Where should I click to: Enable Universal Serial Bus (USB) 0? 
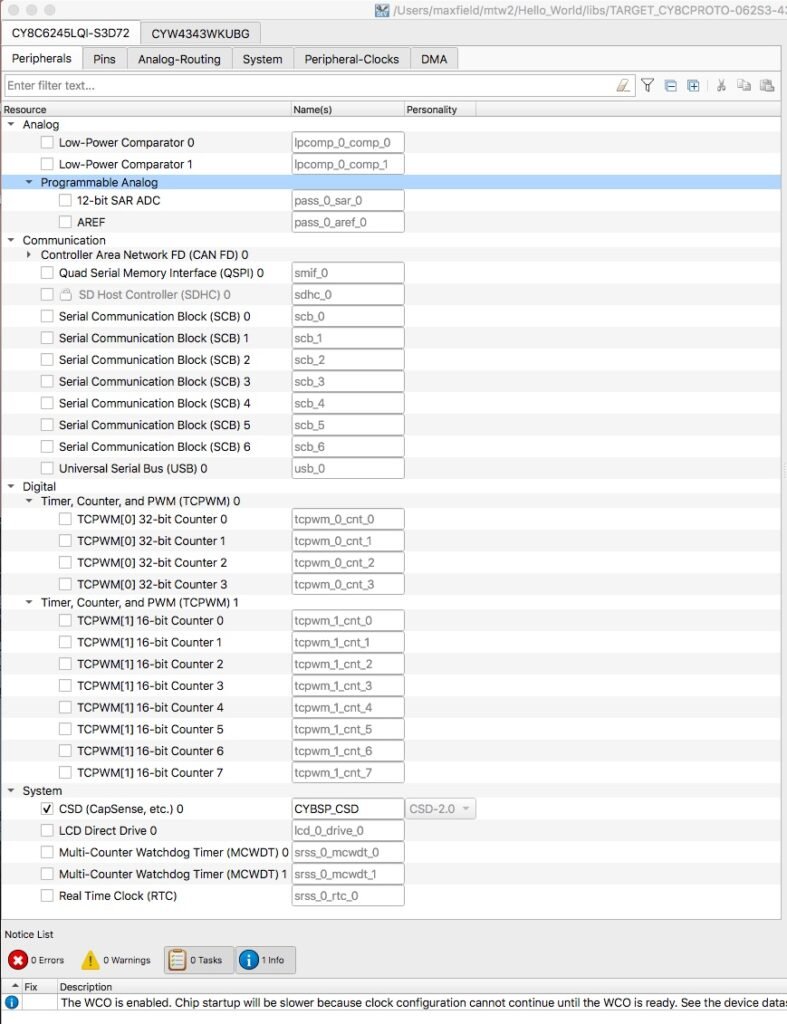[x=47, y=468]
